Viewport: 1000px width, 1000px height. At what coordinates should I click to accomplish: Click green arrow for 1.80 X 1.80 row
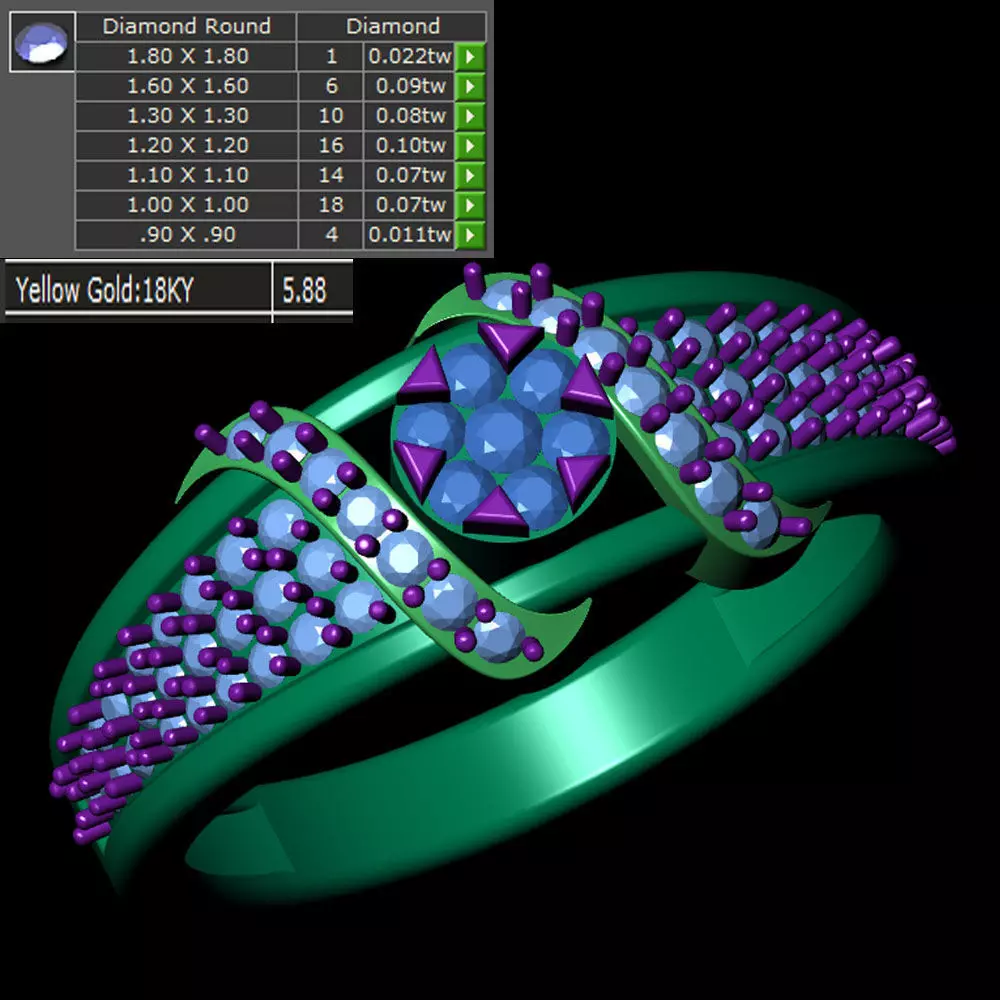pyautogui.click(x=470, y=56)
